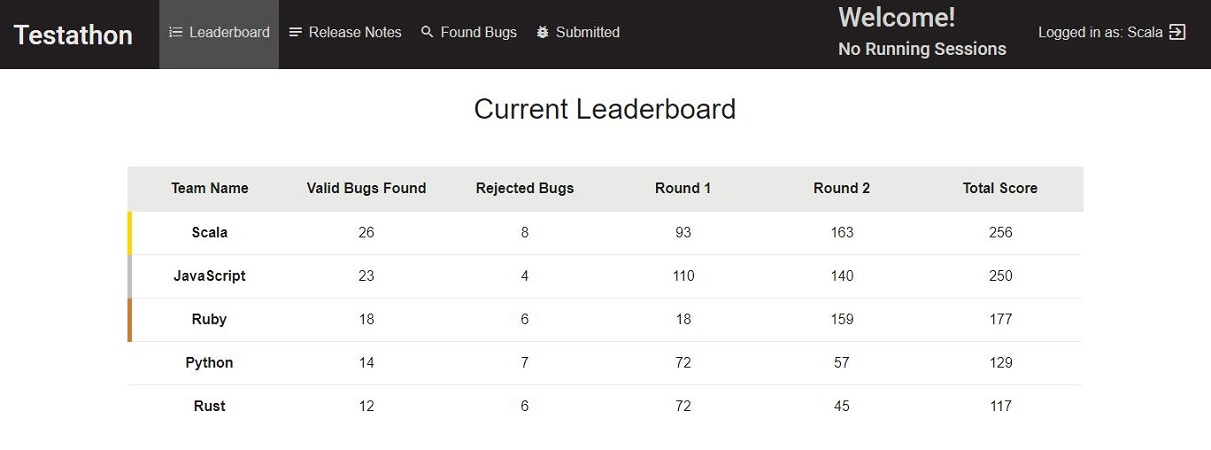Click the logout icon beside Scala
This screenshot has width=1211, height=450.
1177,32
